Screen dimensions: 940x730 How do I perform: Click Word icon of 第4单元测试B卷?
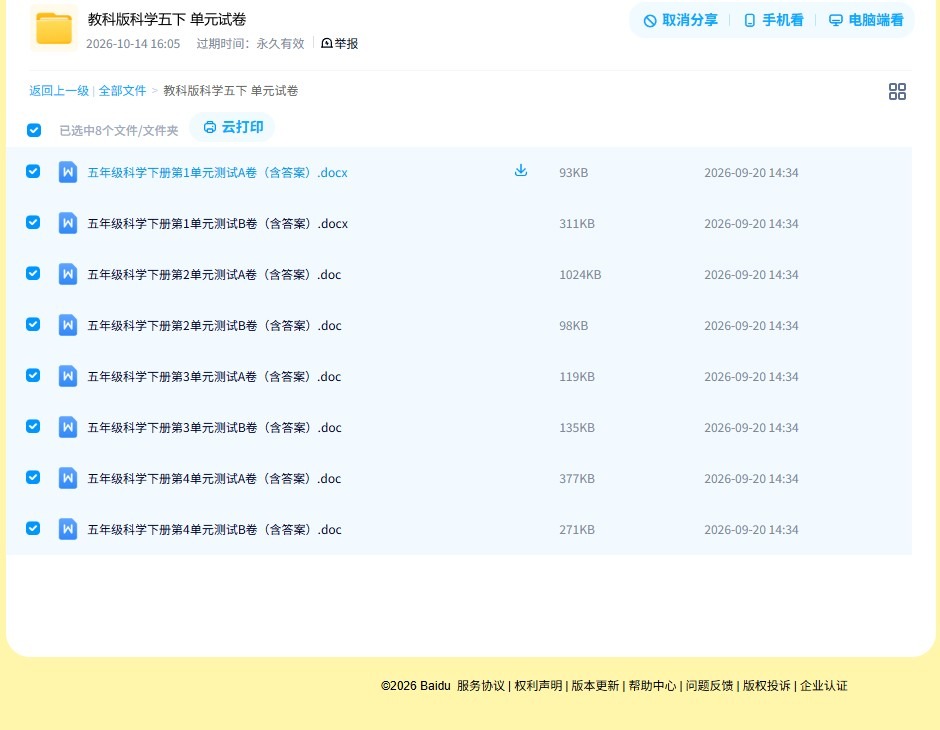(x=68, y=529)
